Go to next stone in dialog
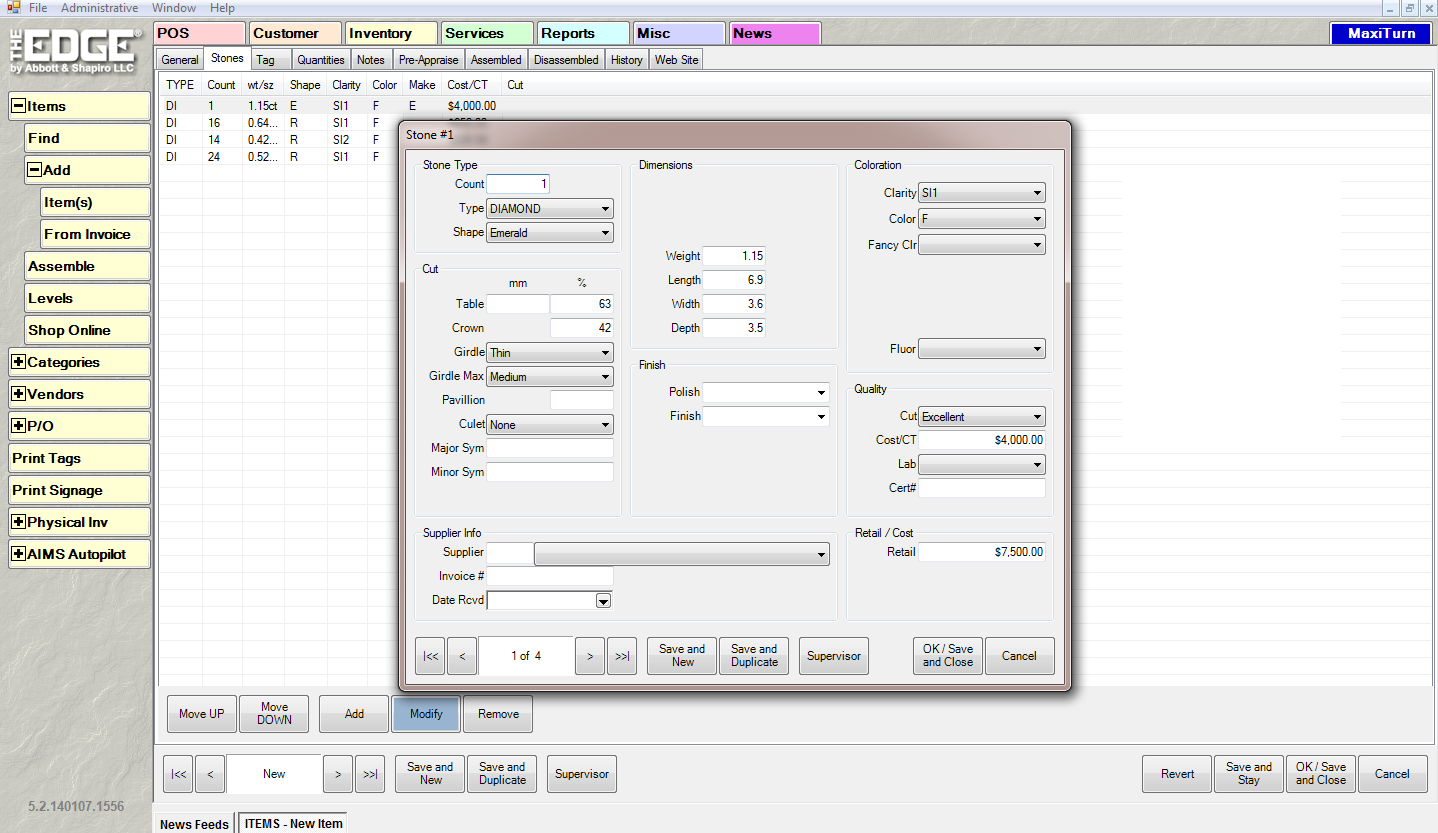Screen dimensions: 1438x833 (590, 656)
